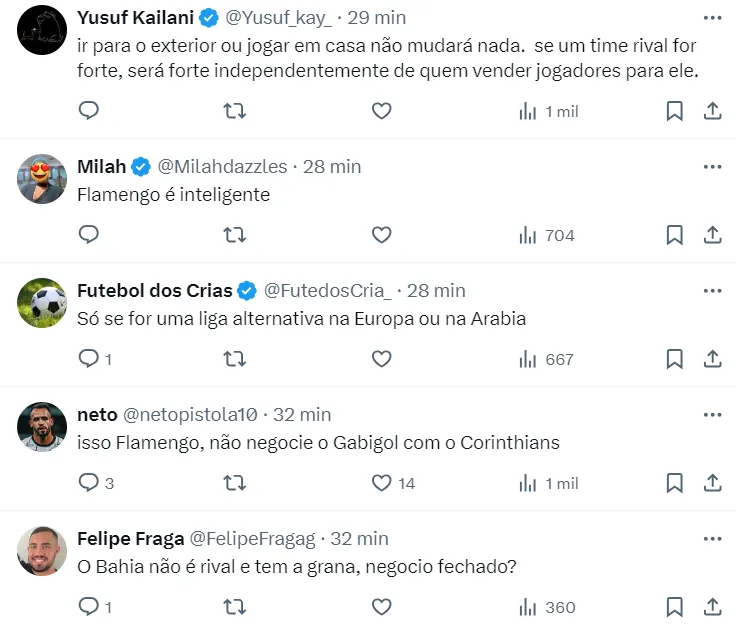Open Felipe Fraga's profile avatar
The width and height of the screenshot is (736, 634).
(42, 552)
